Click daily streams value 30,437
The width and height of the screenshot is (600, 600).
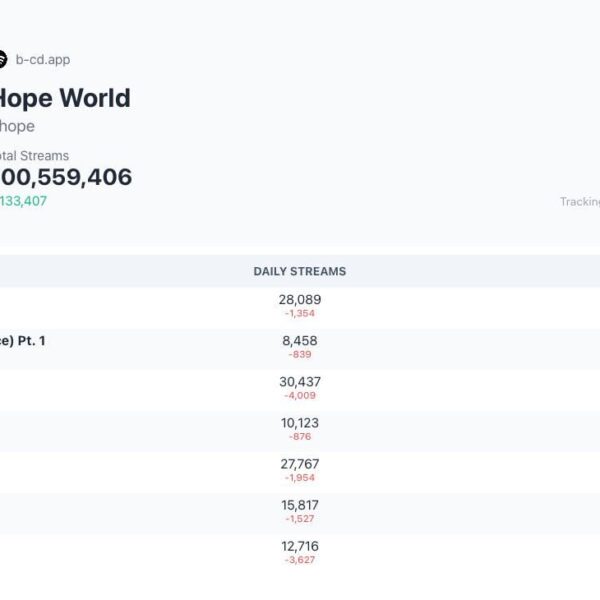click(x=300, y=382)
